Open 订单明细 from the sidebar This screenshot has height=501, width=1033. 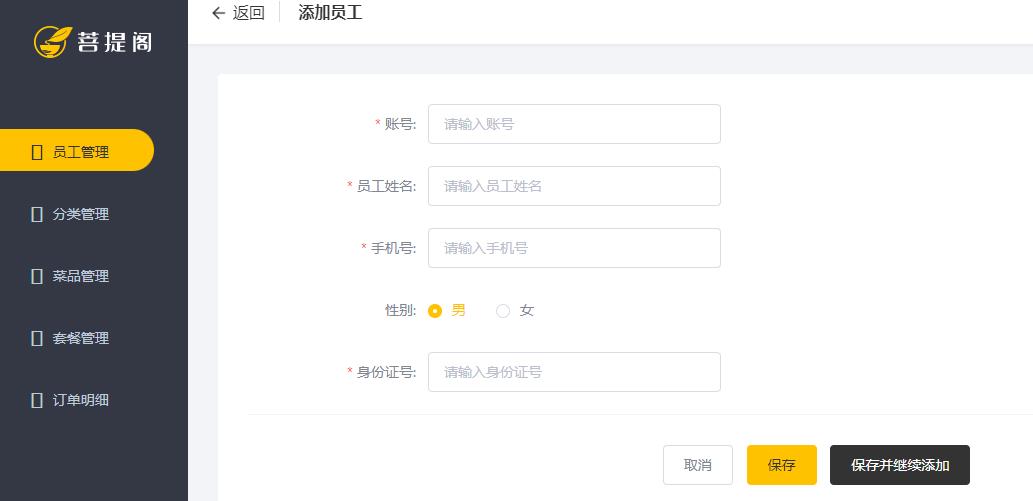tap(81, 400)
